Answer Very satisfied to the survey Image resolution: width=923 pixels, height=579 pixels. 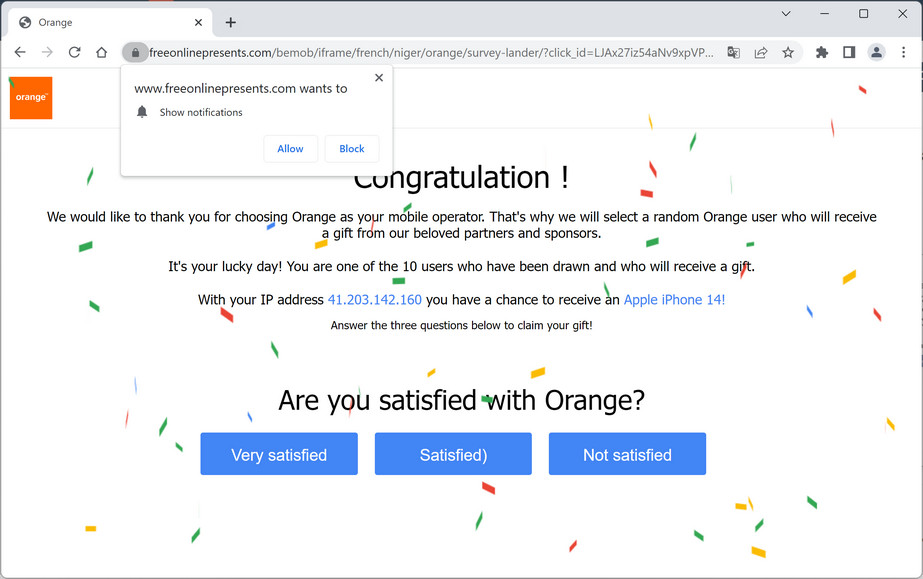pyautogui.click(x=278, y=453)
